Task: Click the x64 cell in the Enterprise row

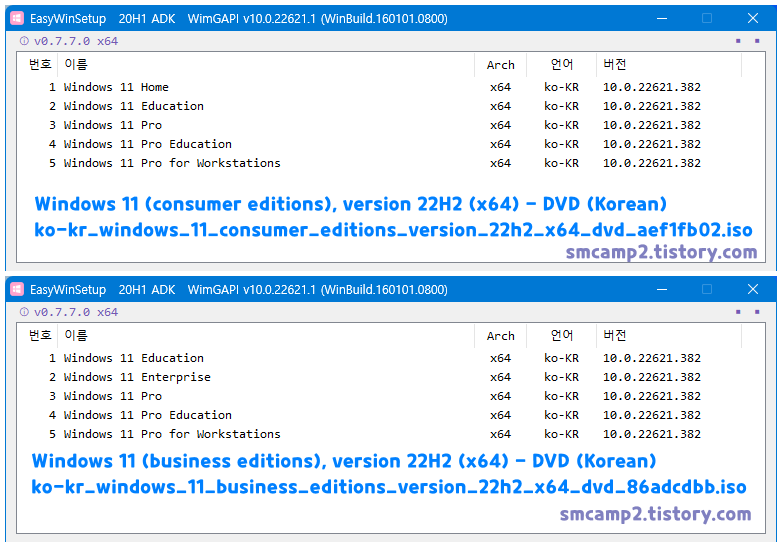Action: [x=500, y=377]
